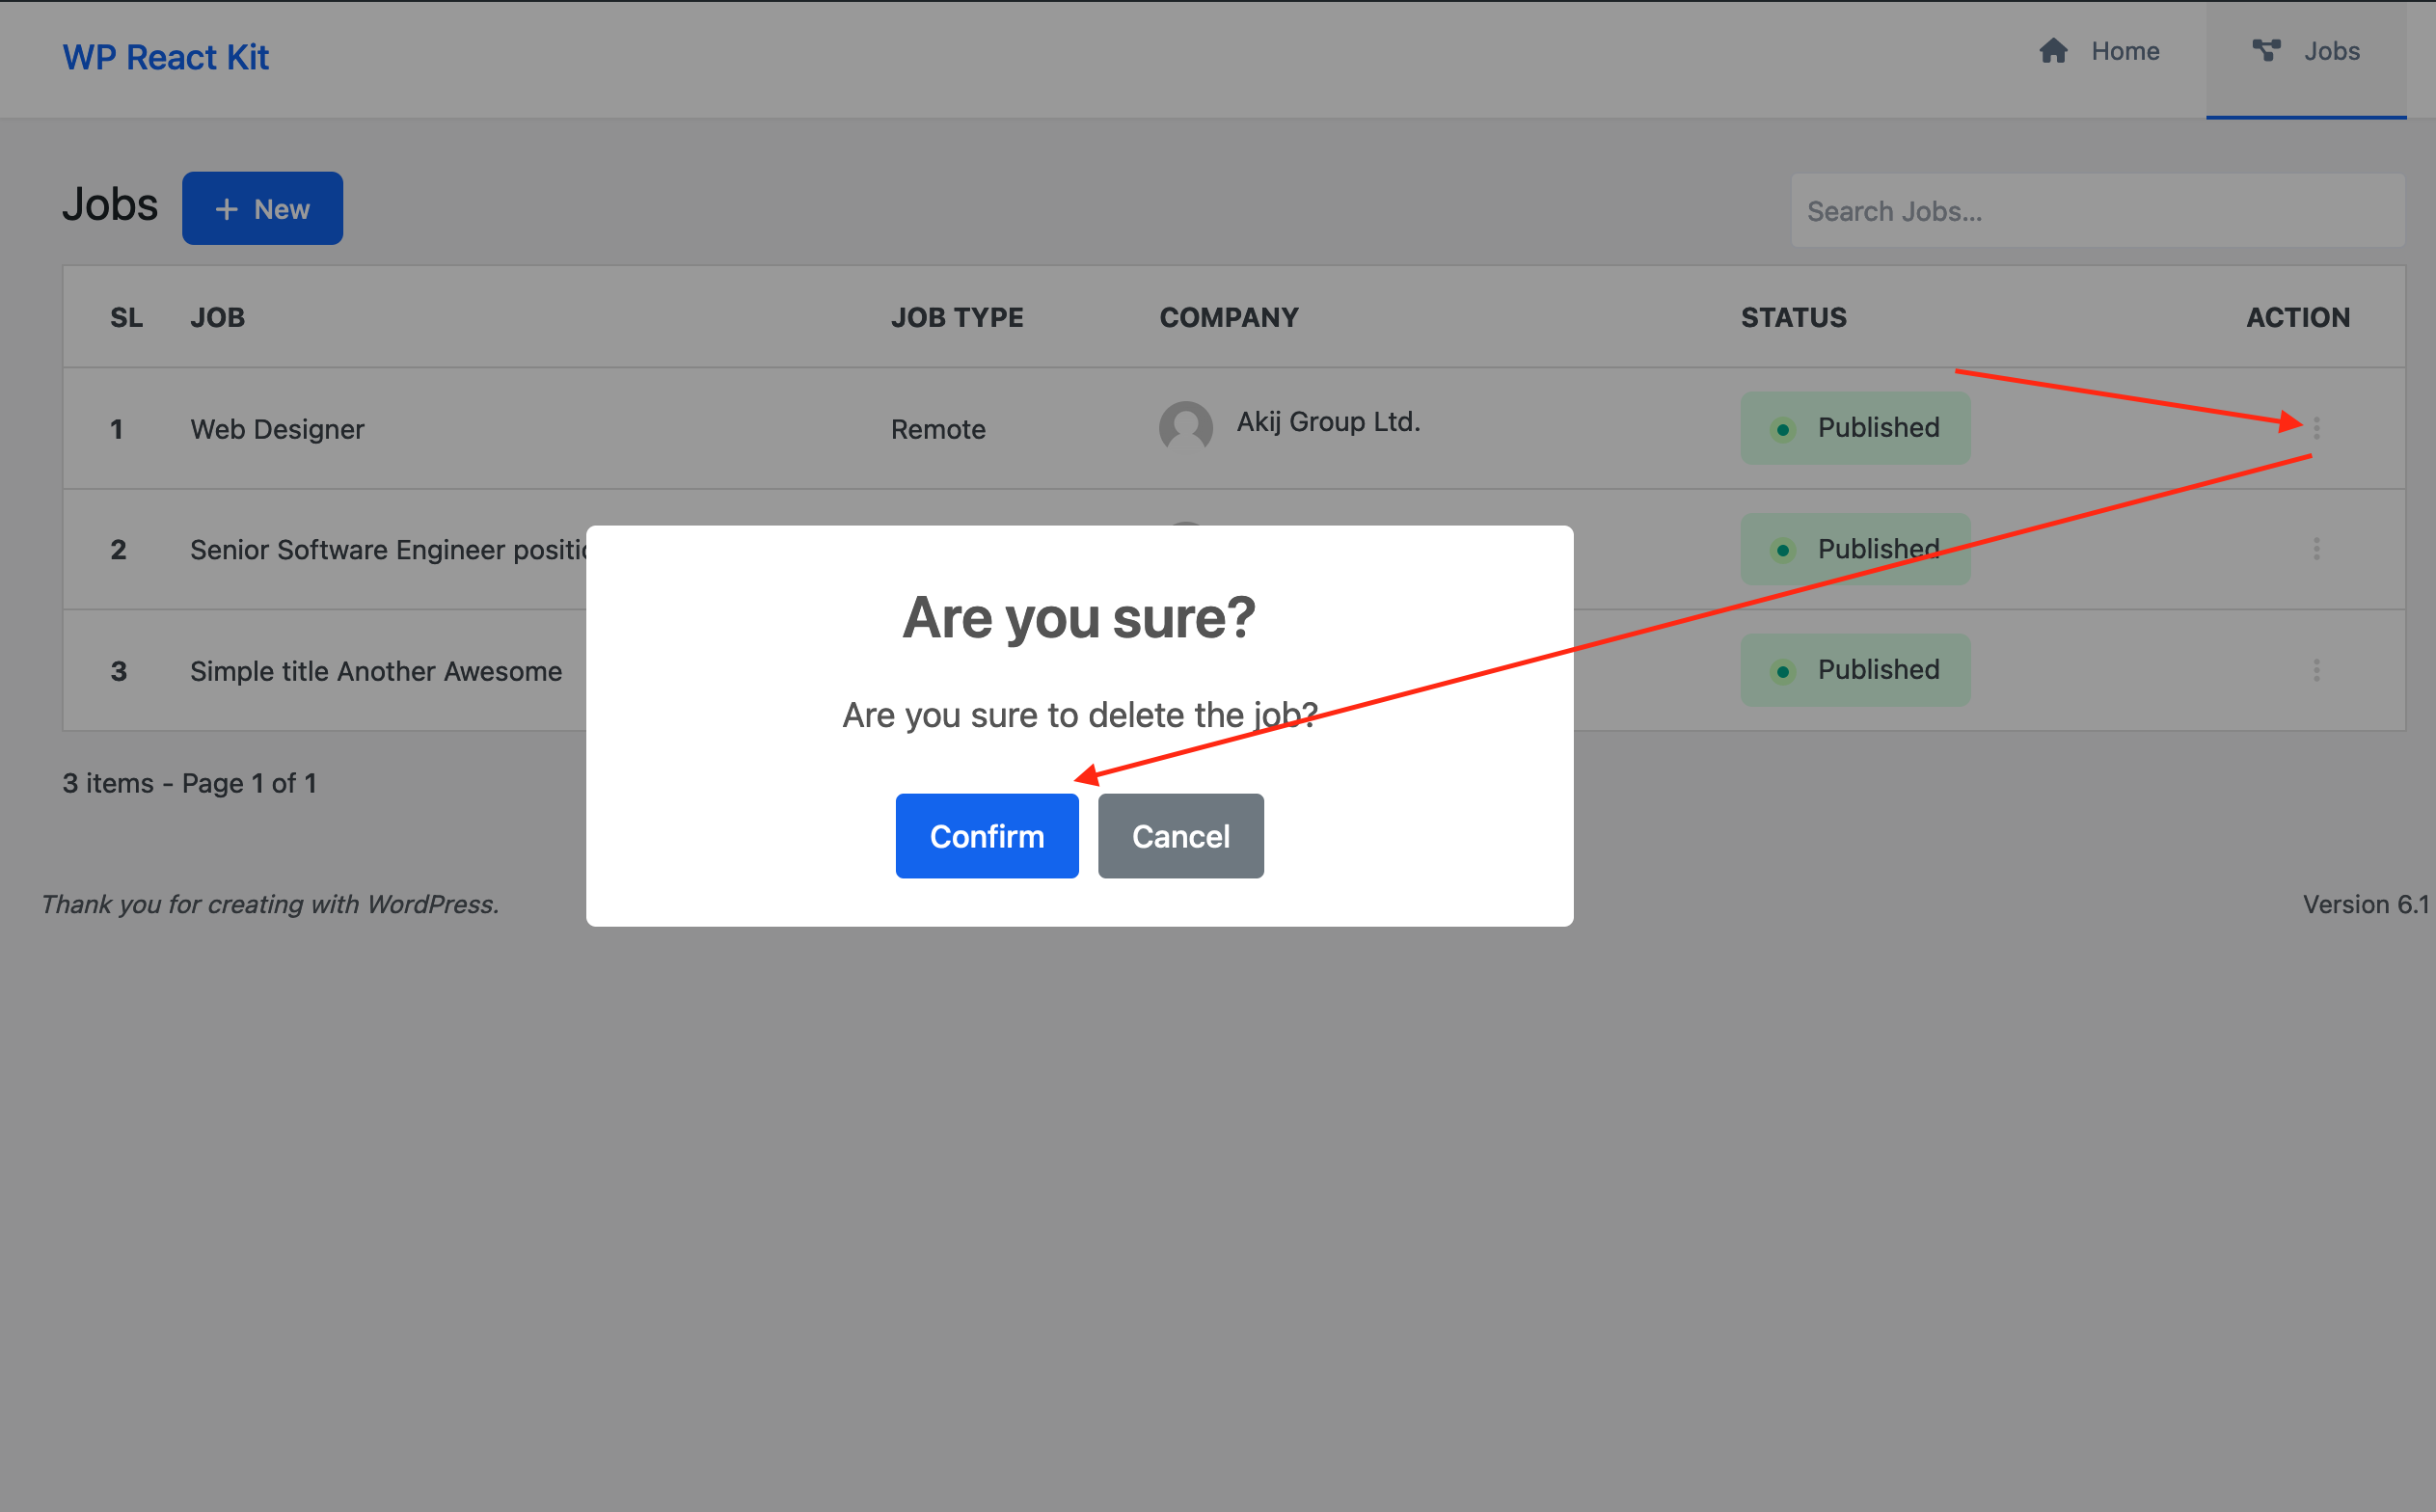Screen dimensions: 2436x1512
Task: Click the JOB column header
Action: pos(217,318)
